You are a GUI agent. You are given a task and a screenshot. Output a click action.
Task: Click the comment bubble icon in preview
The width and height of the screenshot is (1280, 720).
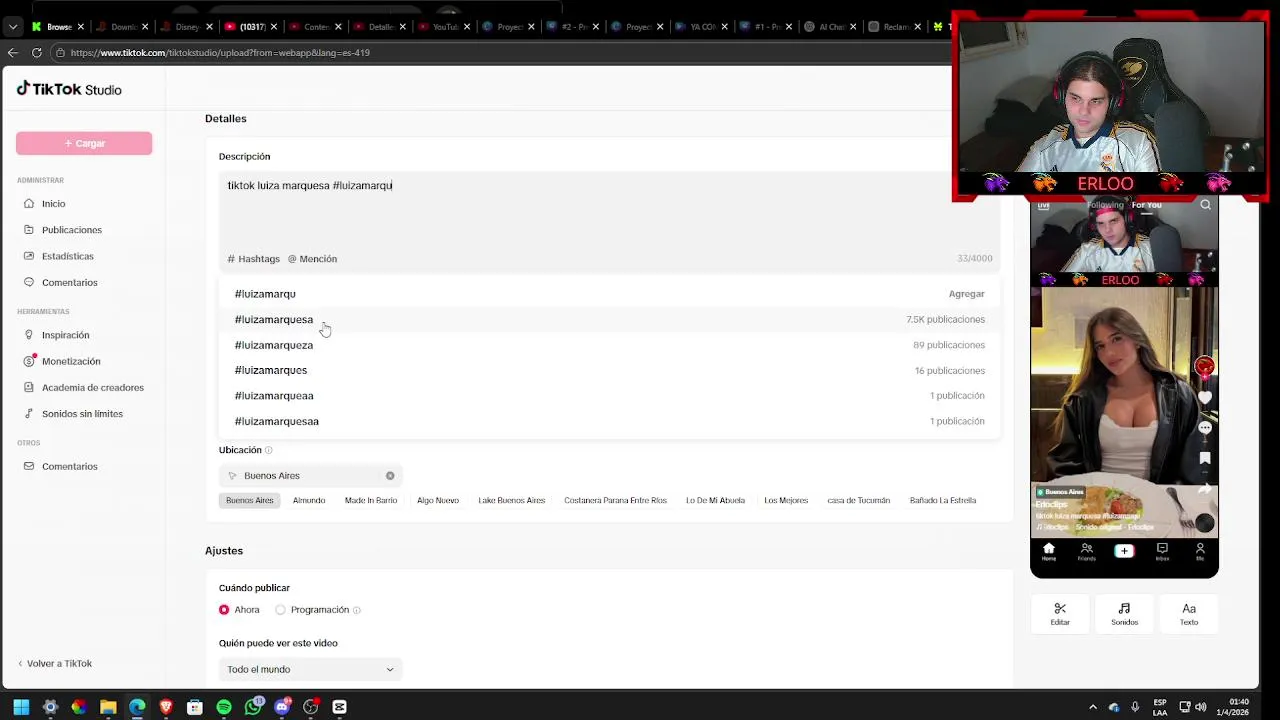click(x=1205, y=428)
